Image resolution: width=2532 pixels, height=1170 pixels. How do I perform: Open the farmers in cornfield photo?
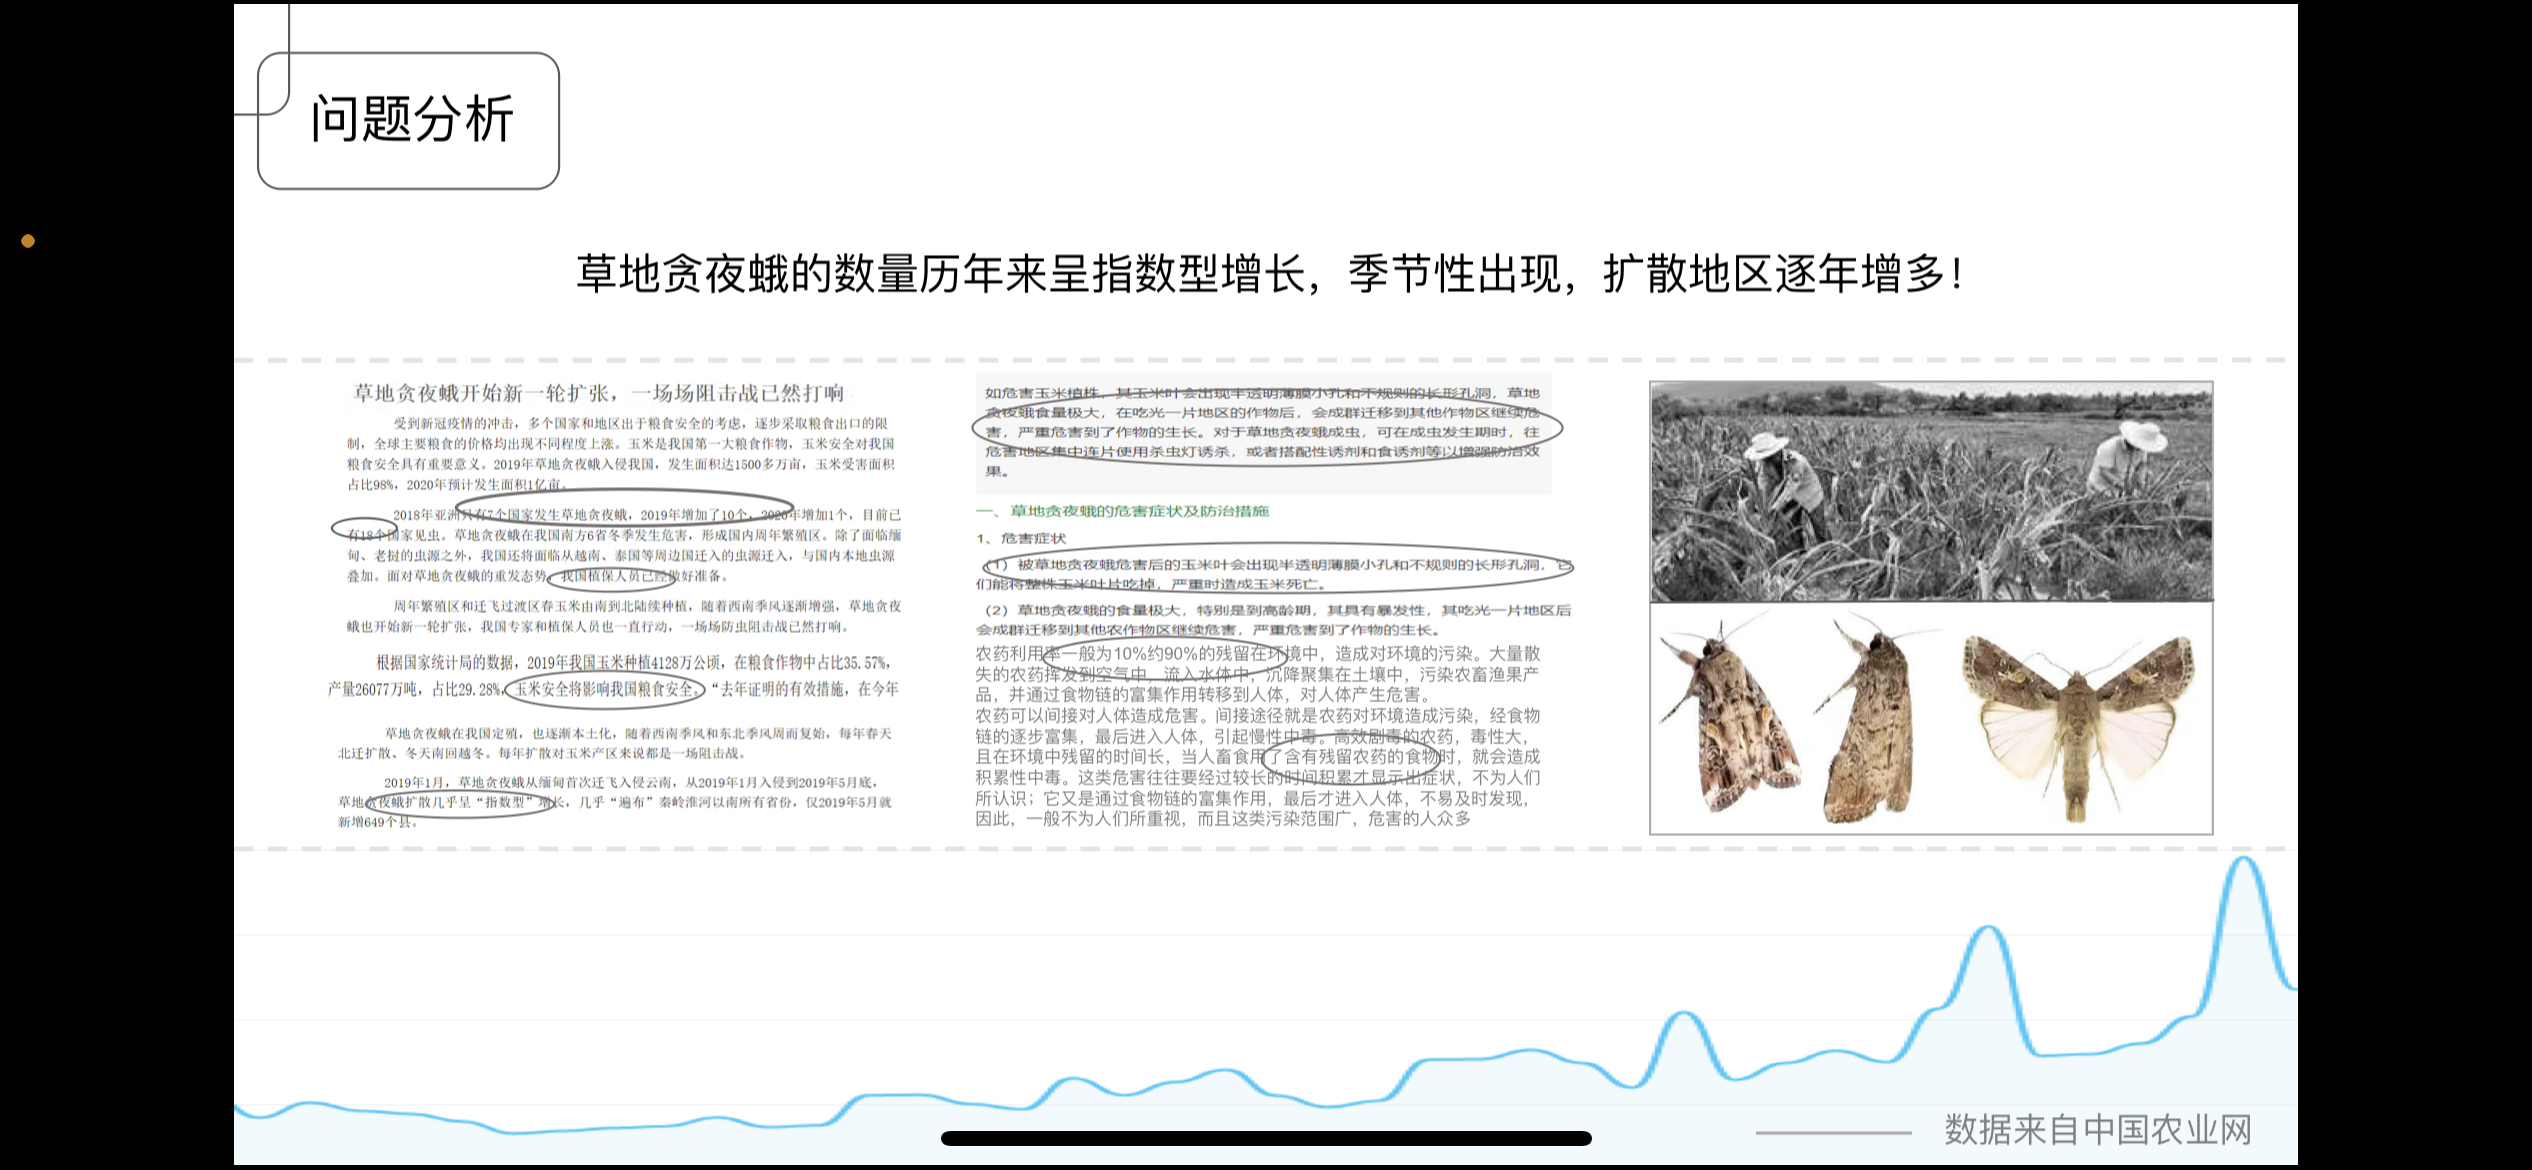[x=1931, y=491]
